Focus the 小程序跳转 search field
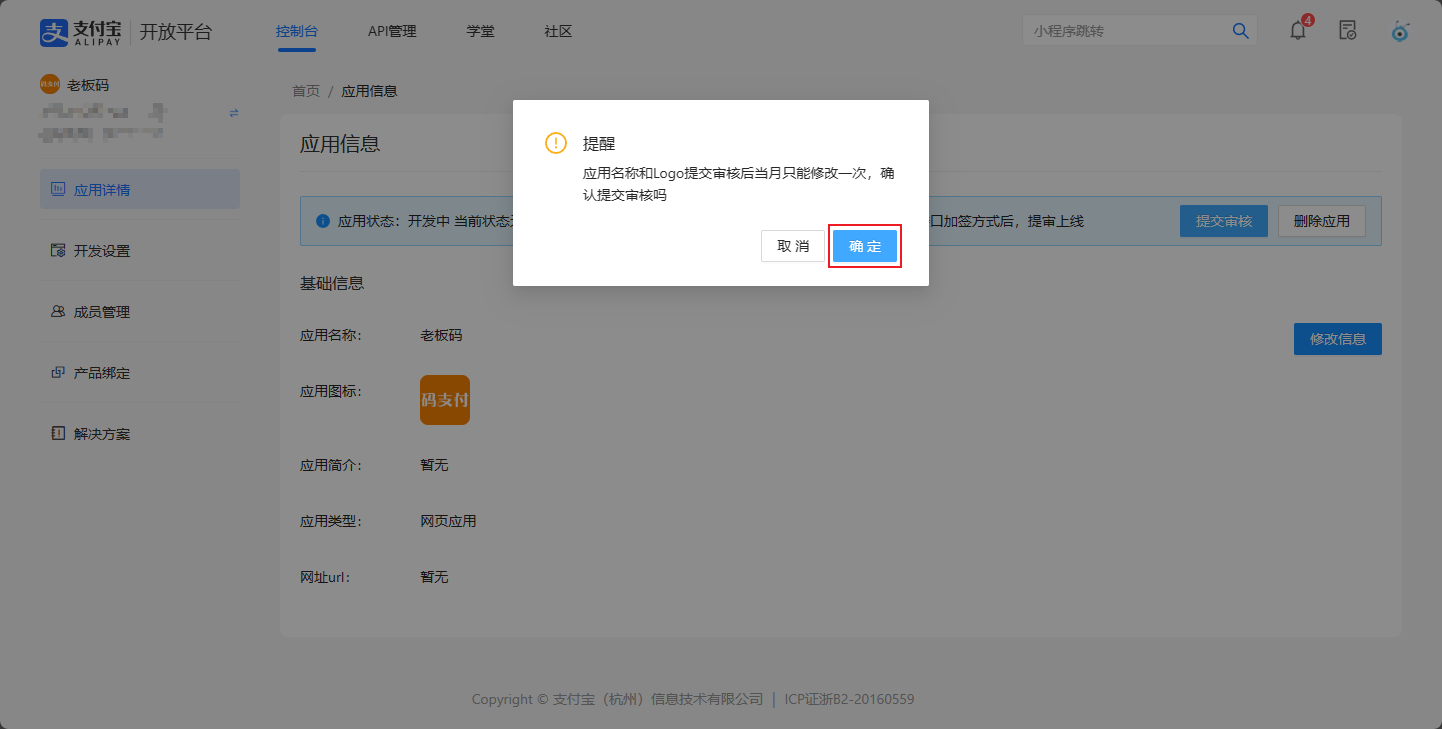This screenshot has height=729, width=1442. (x=1125, y=31)
